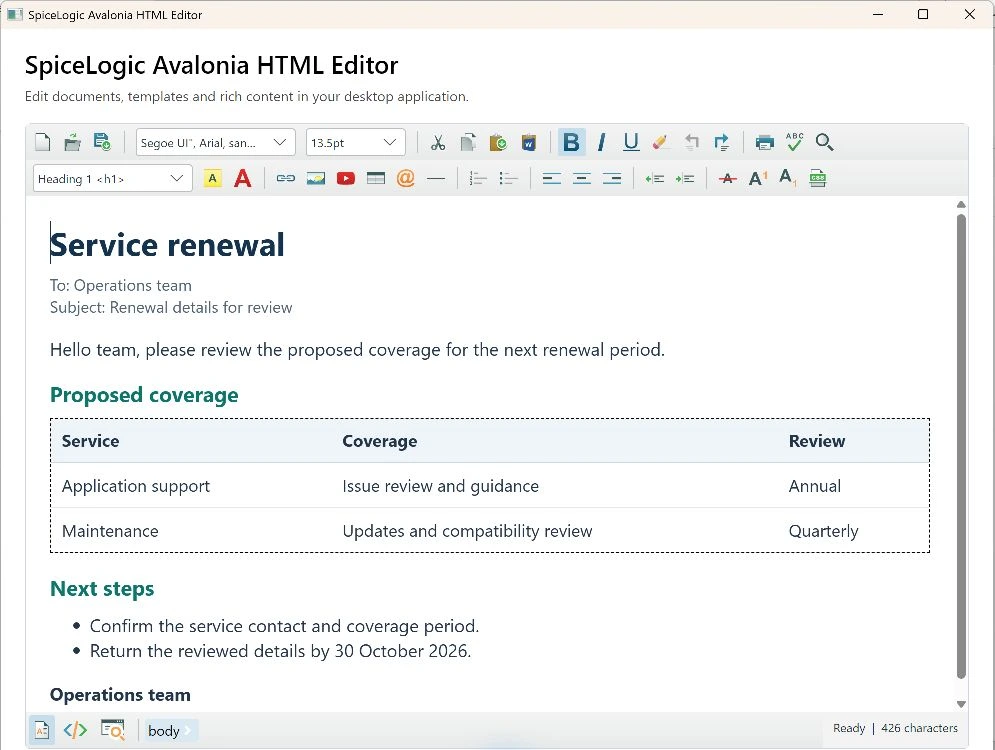
Task: Undo the last edit
Action: [691, 142]
